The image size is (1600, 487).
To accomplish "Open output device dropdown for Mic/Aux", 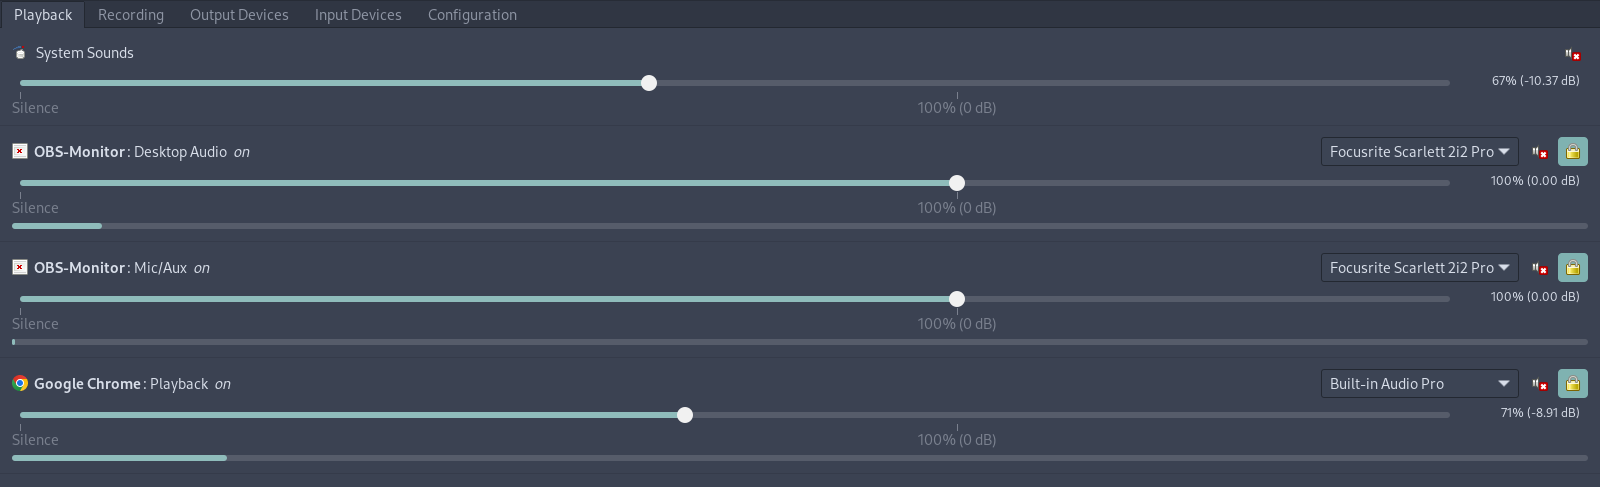I will tap(1419, 268).
